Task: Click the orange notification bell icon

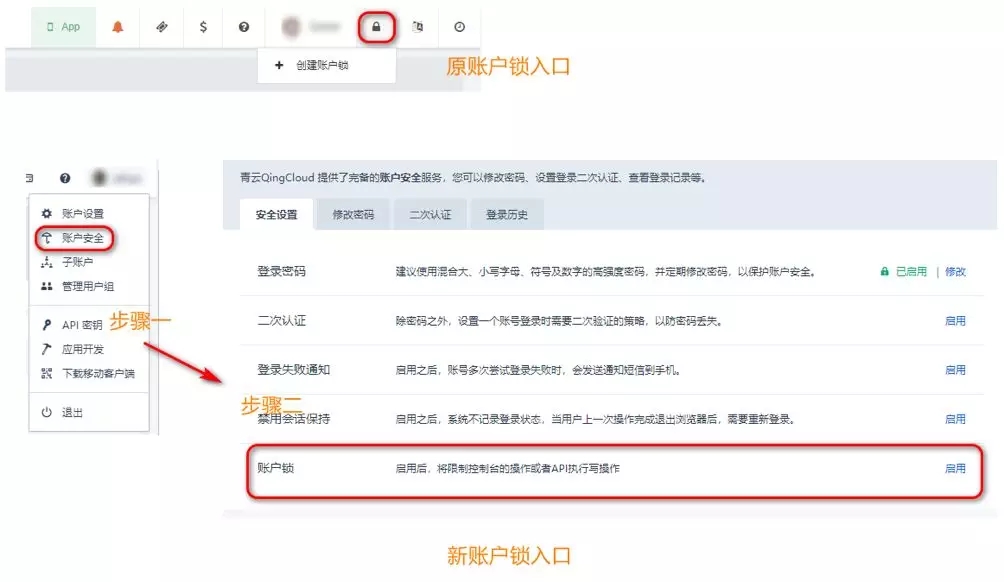Action: (x=118, y=27)
